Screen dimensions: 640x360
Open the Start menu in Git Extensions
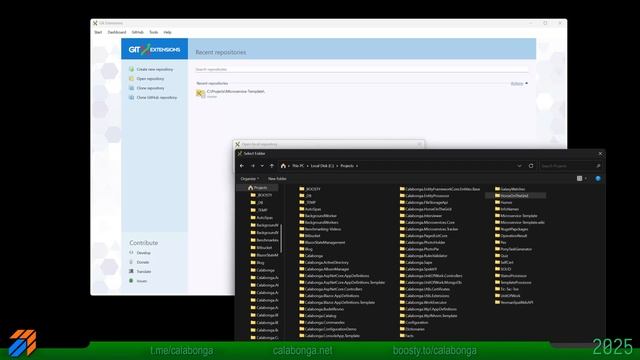98,32
